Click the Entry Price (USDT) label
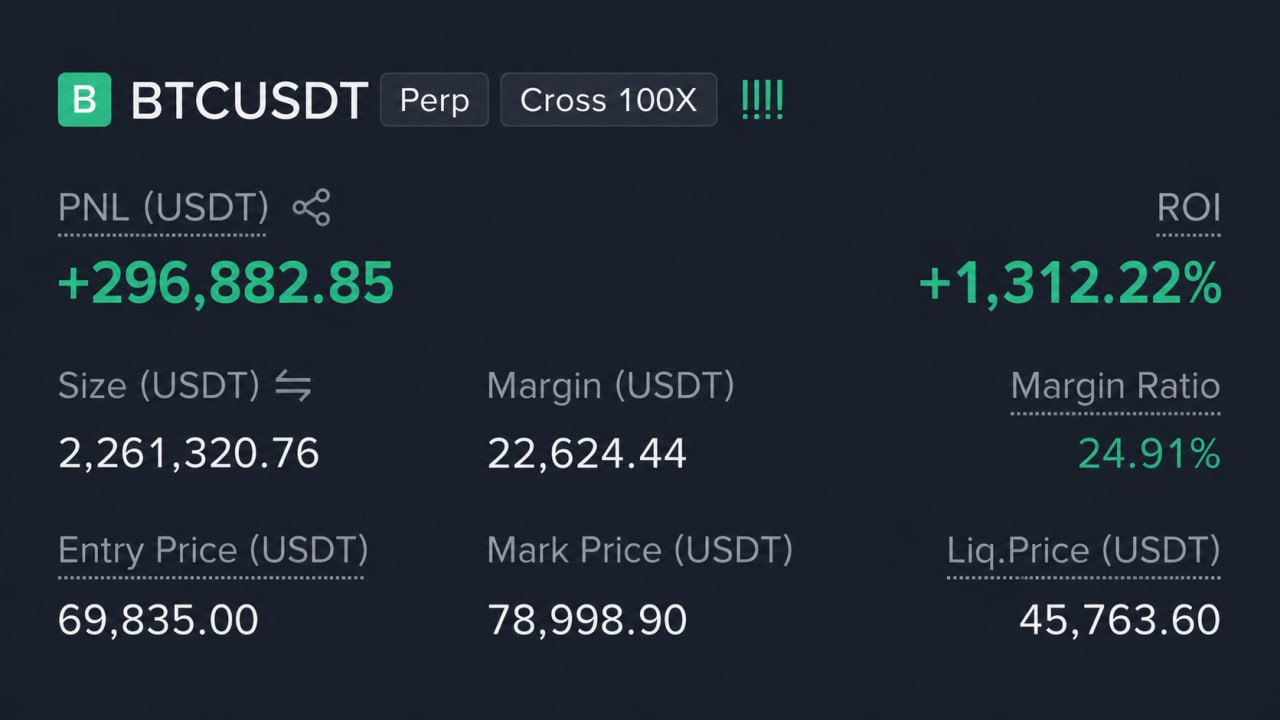This screenshot has width=1280, height=720. click(213, 550)
